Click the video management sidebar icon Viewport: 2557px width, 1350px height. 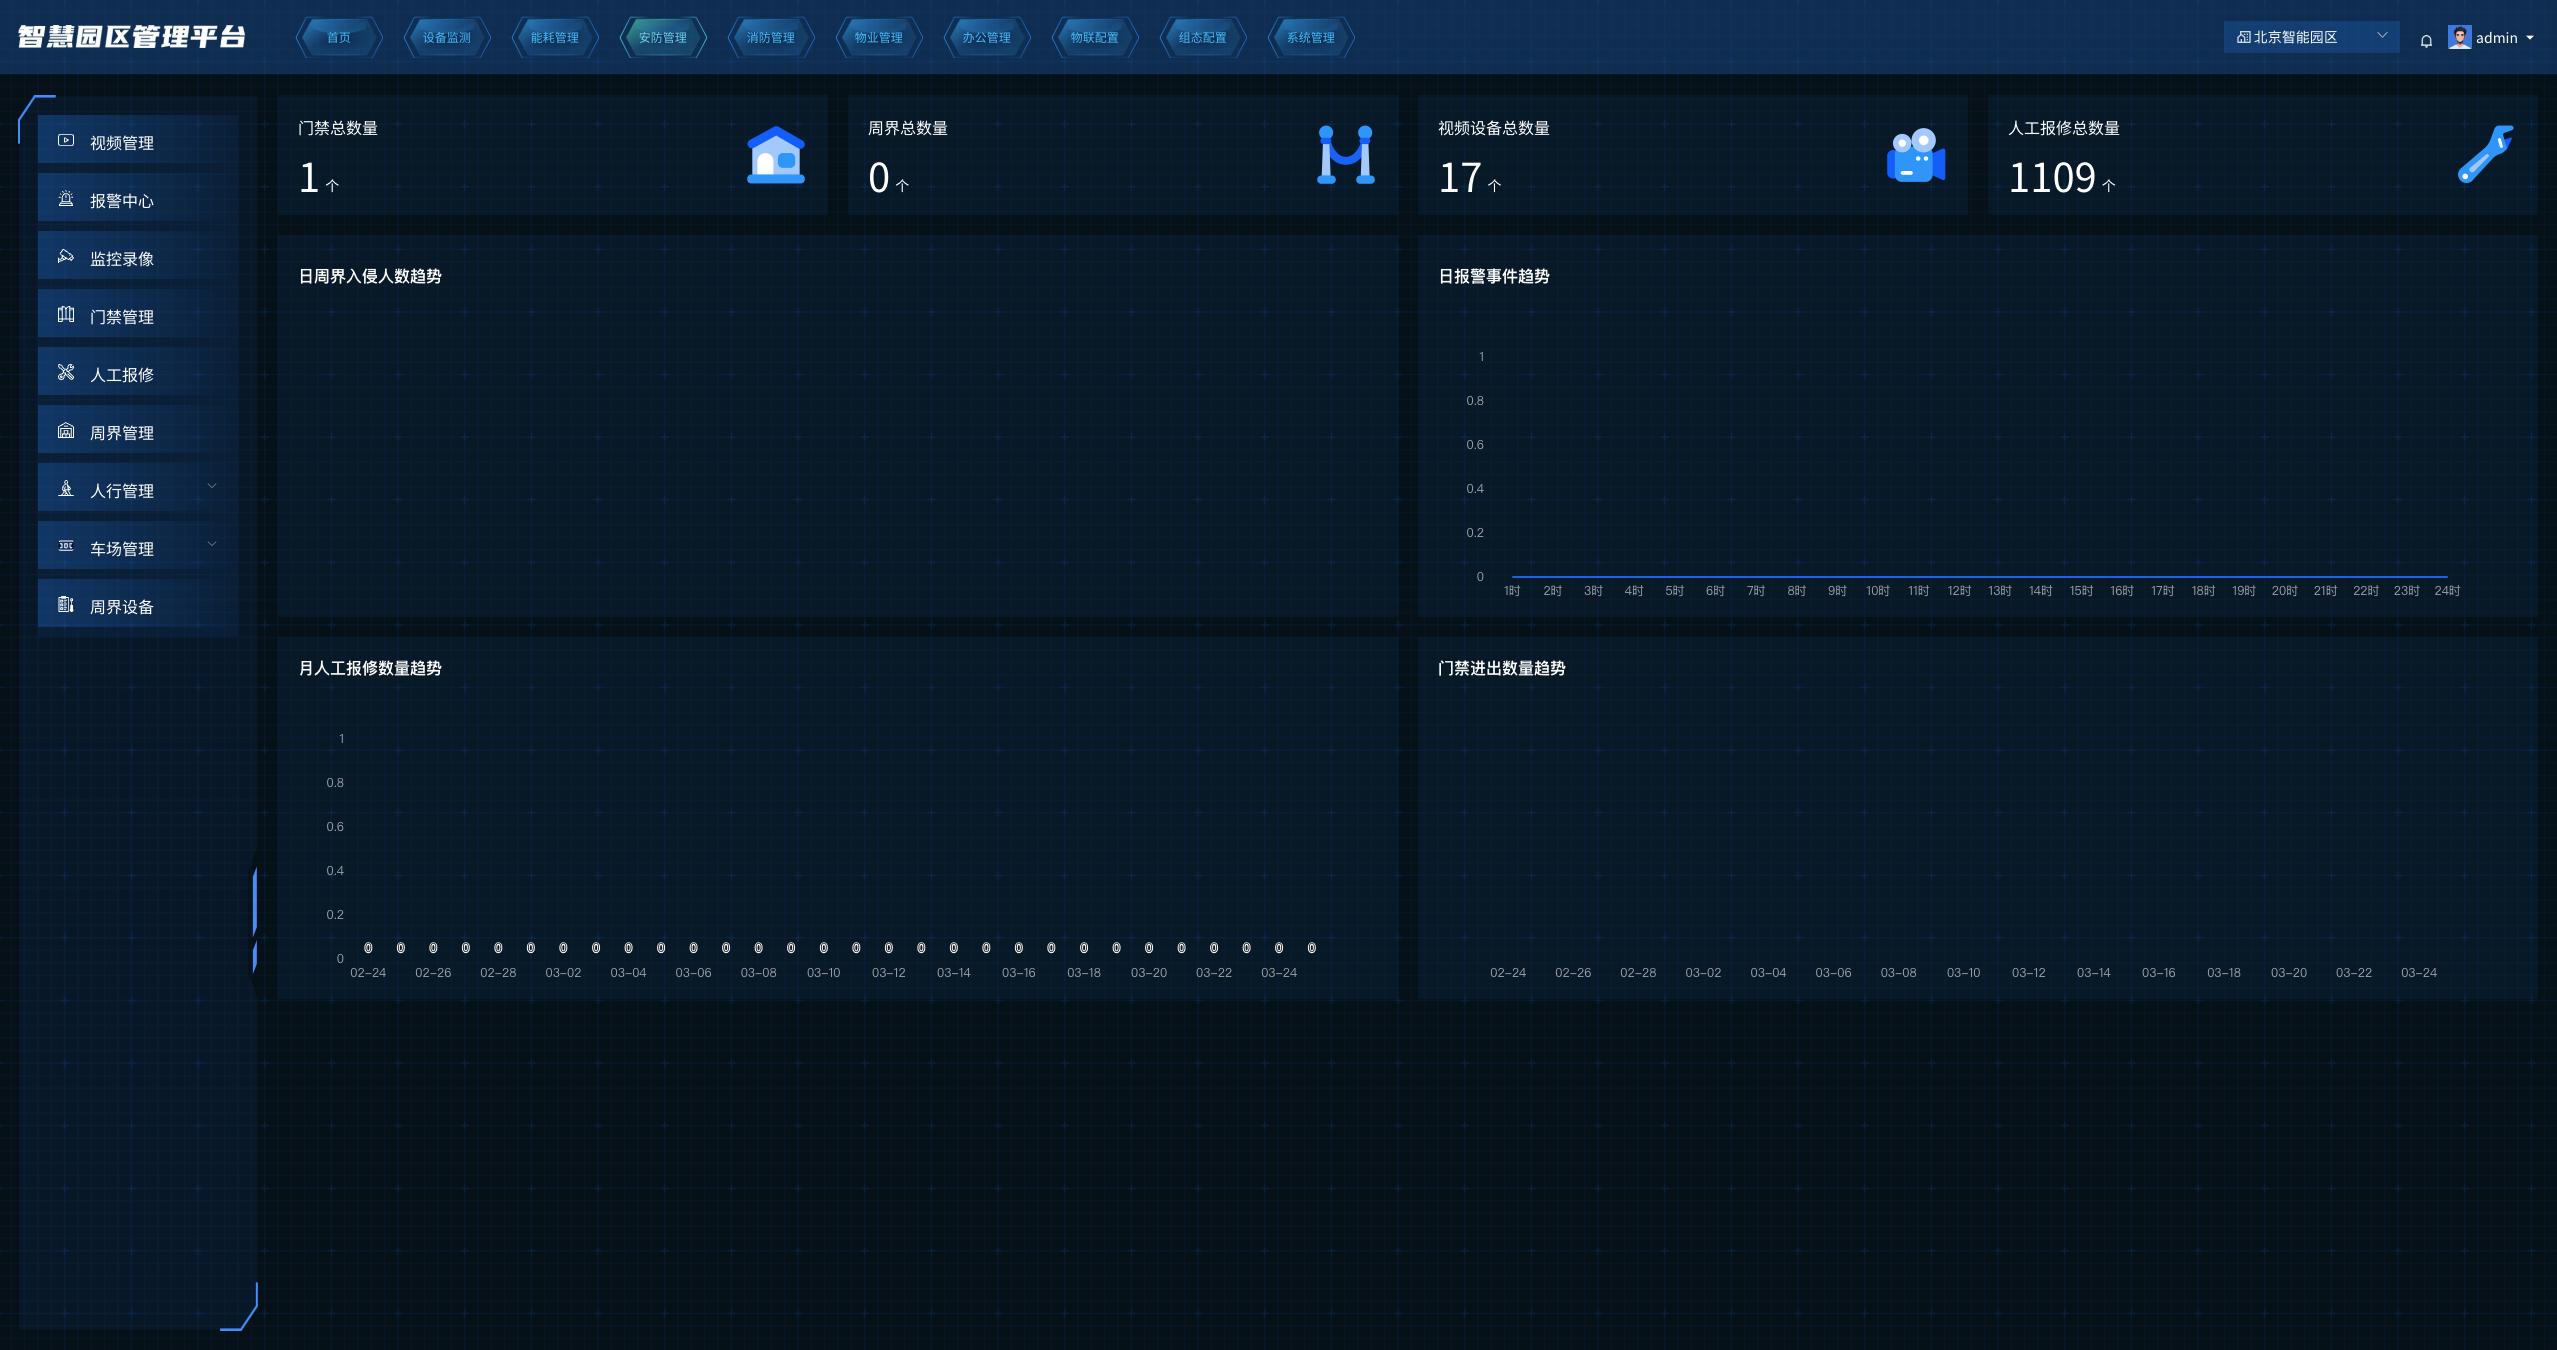tap(66, 141)
